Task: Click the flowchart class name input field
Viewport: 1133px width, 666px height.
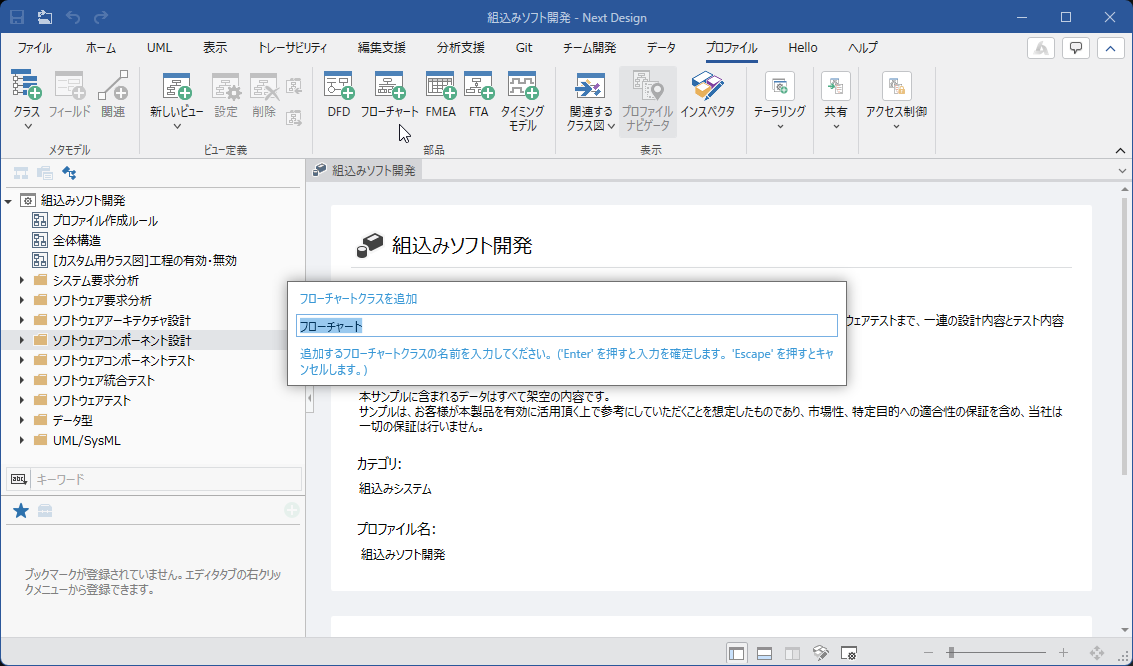Action: 566,326
